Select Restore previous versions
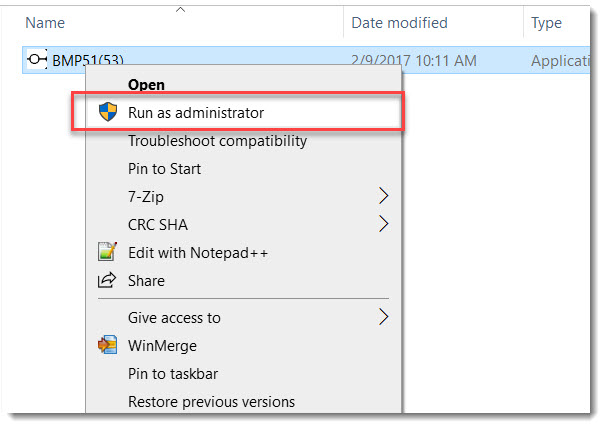 tap(211, 402)
